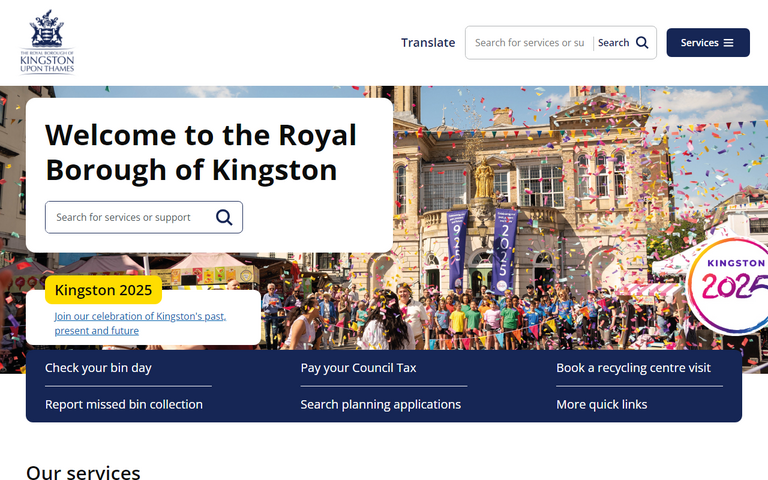Open the Translate option
The height and width of the screenshot is (480, 768).
(x=428, y=43)
